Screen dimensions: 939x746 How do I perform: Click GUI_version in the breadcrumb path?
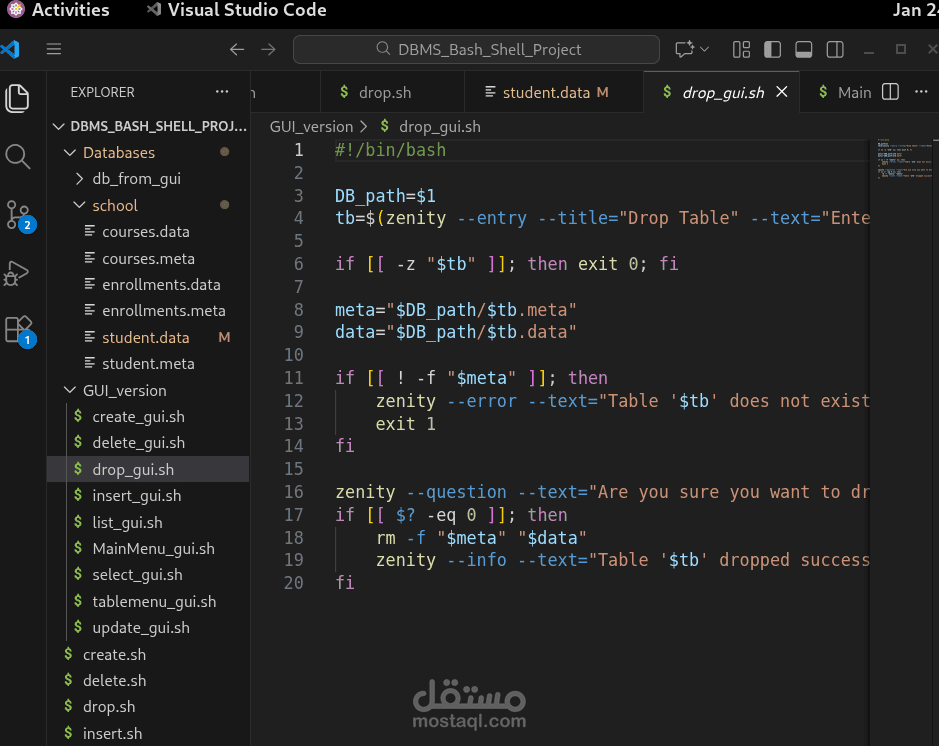[x=311, y=127]
